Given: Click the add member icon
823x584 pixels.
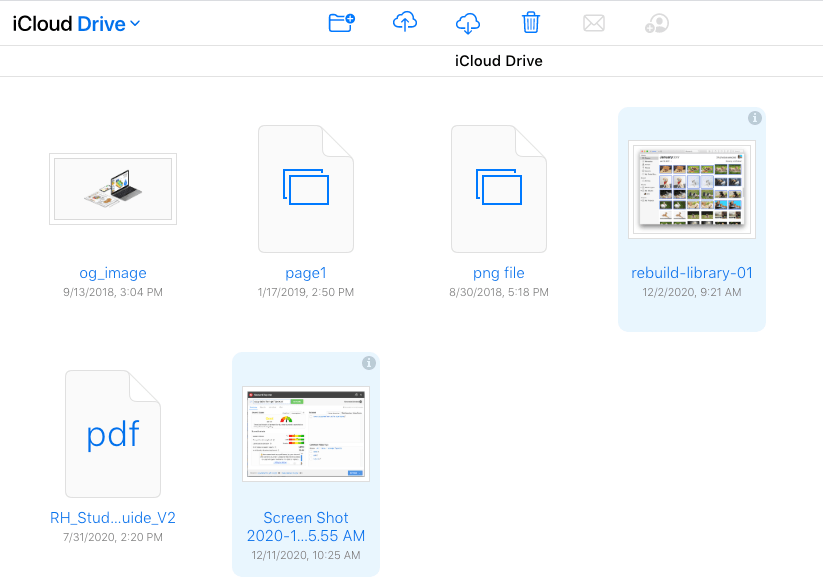Looking at the screenshot, I should [655, 22].
